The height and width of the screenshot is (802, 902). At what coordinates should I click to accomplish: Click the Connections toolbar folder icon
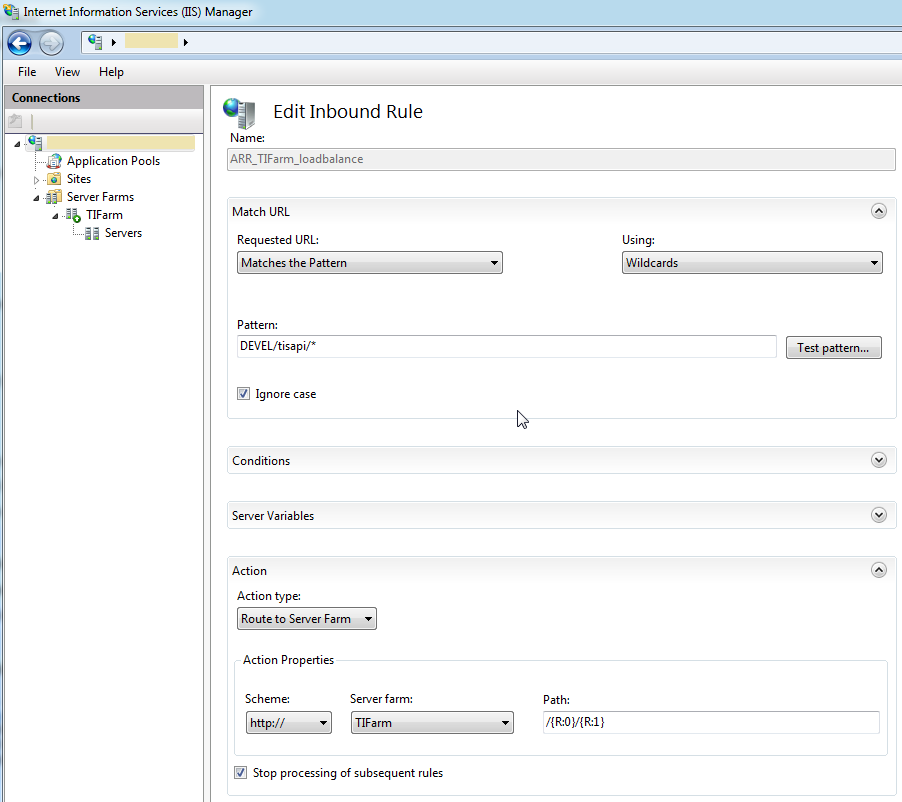[x=15, y=121]
